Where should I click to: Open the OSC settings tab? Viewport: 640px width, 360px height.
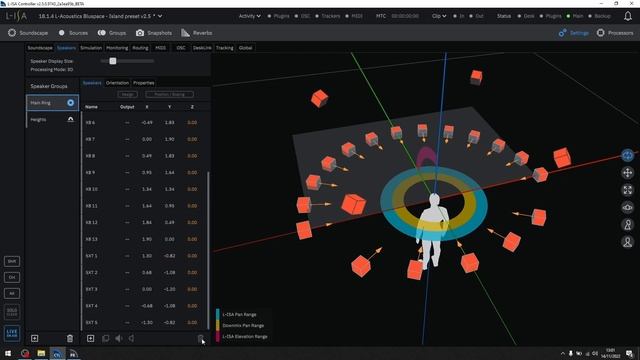pos(181,48)
